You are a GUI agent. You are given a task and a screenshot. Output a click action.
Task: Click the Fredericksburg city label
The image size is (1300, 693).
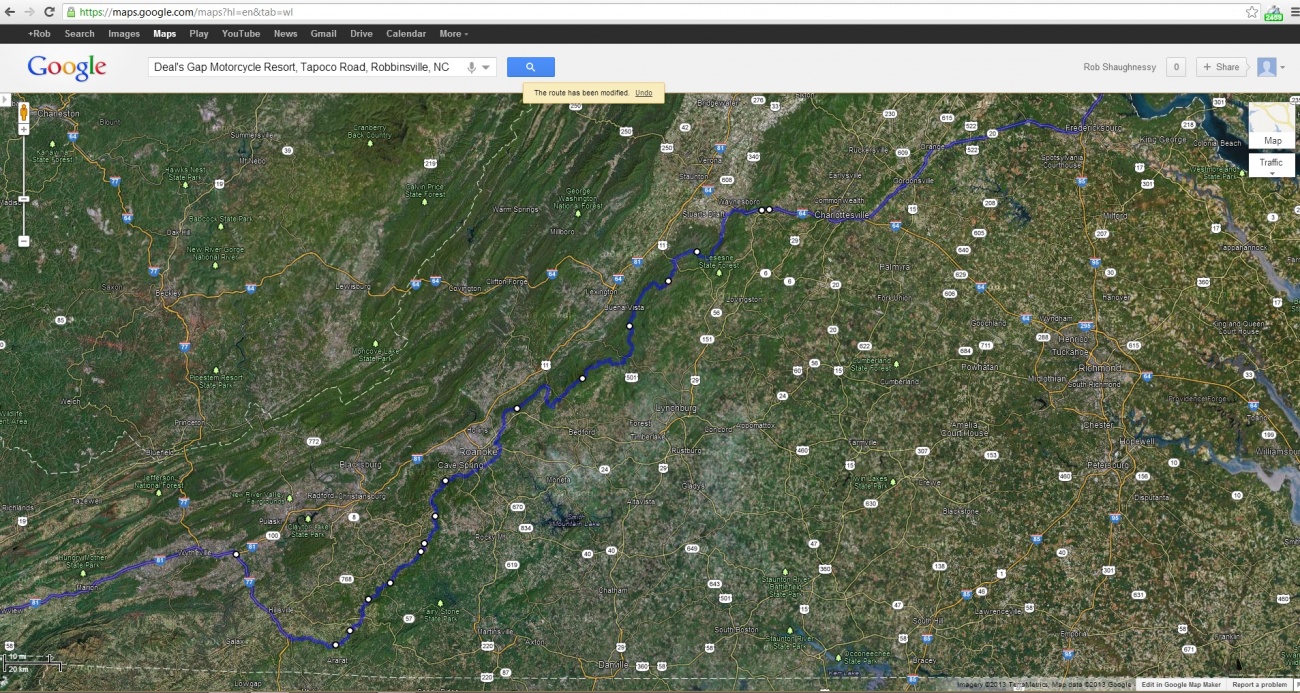point(1095,128)
